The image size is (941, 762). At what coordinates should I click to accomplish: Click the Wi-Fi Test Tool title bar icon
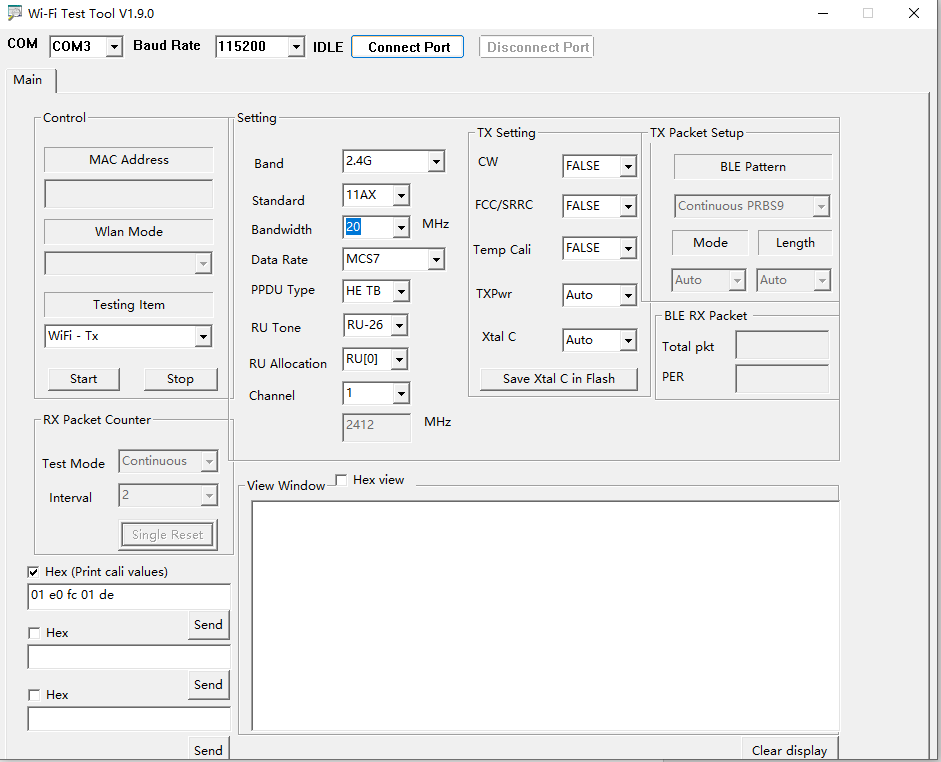[14, 14]
